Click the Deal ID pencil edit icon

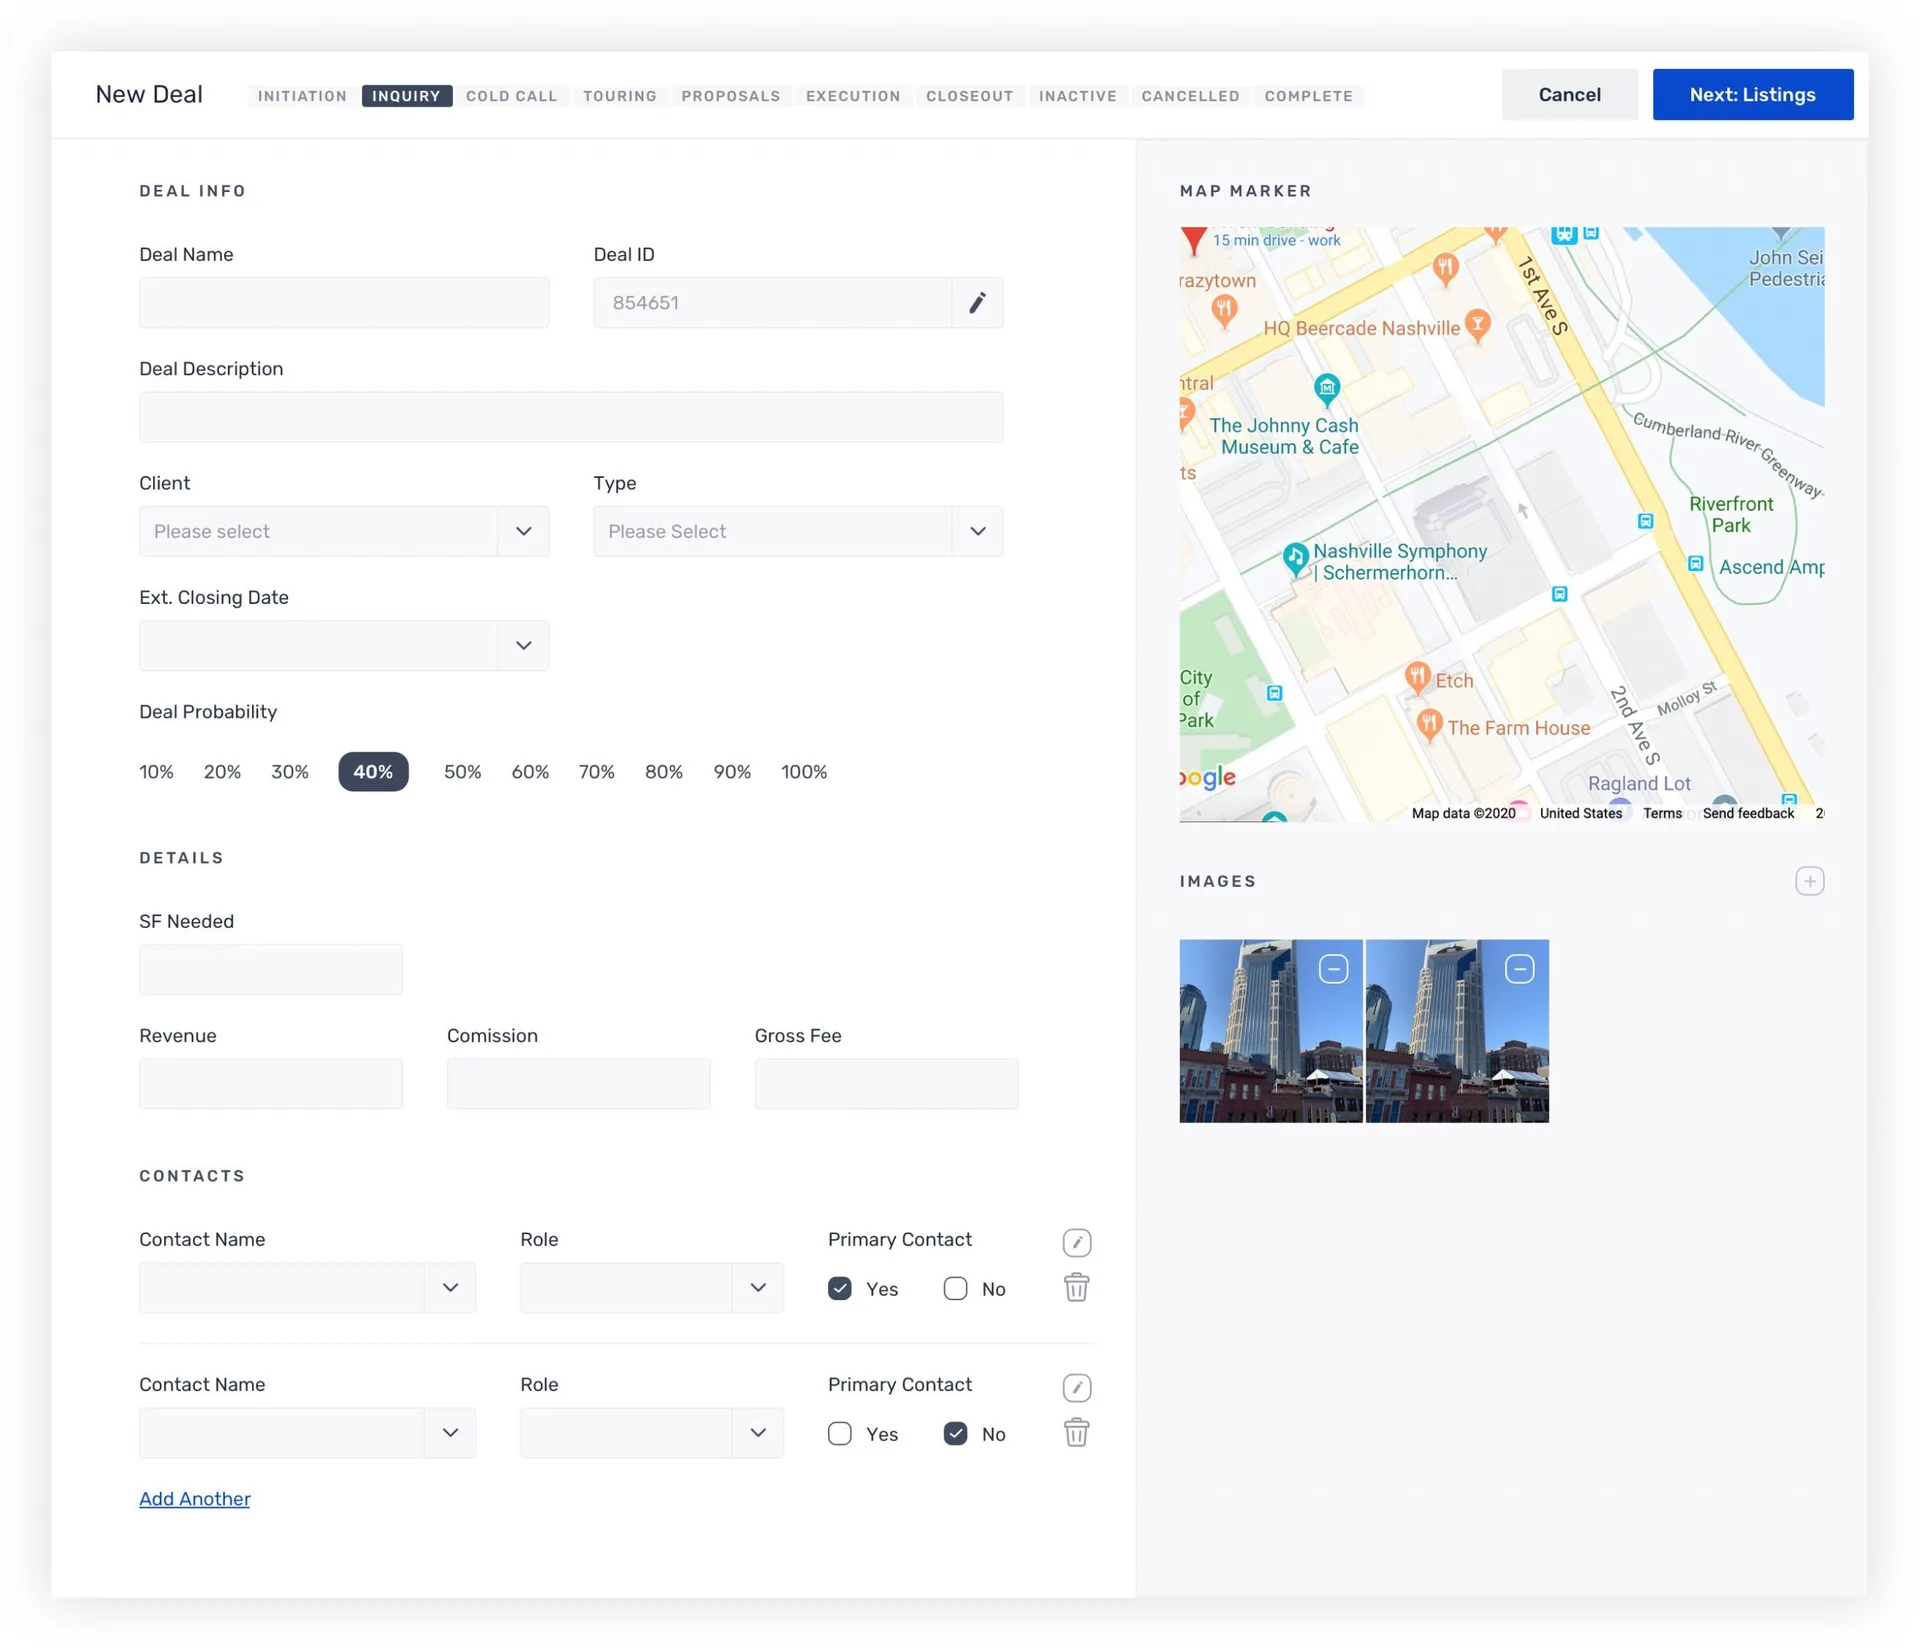[x=977, y=303]
